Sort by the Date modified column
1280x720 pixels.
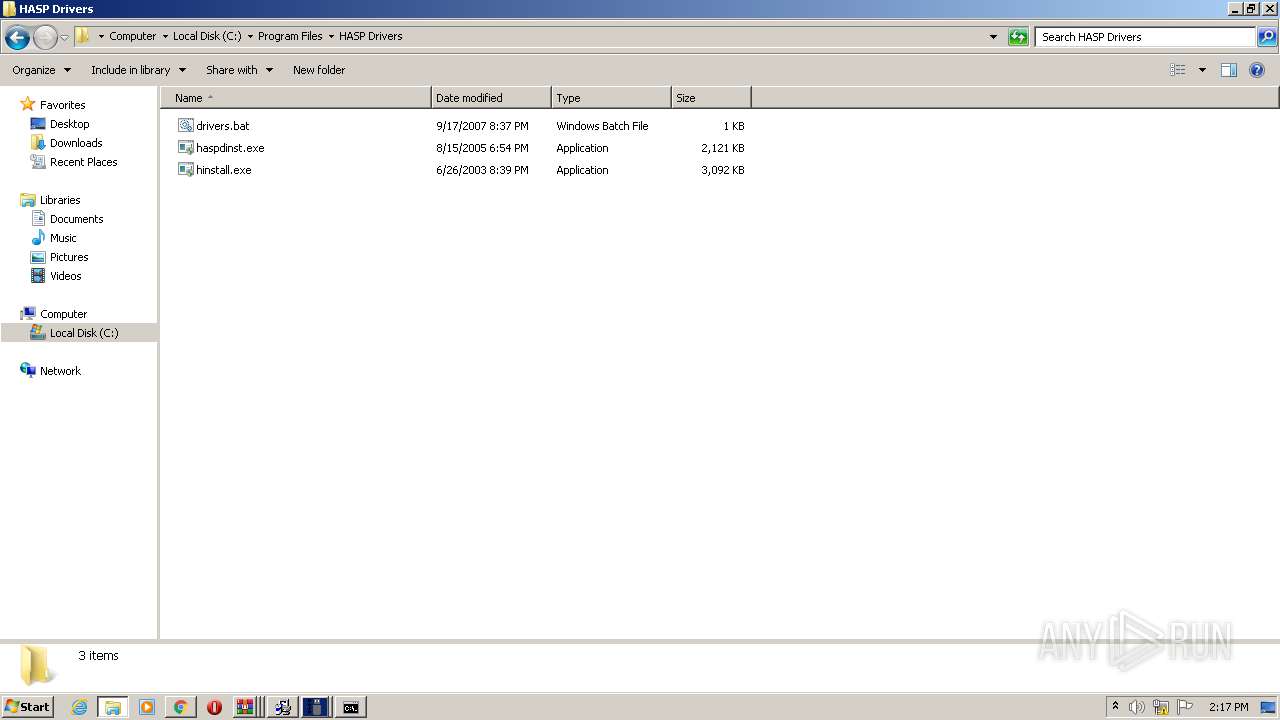coord(491,98)
